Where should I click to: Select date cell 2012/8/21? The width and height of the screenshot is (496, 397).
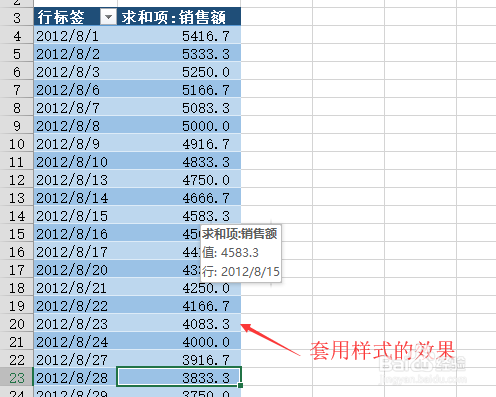[x=75, y=288]
